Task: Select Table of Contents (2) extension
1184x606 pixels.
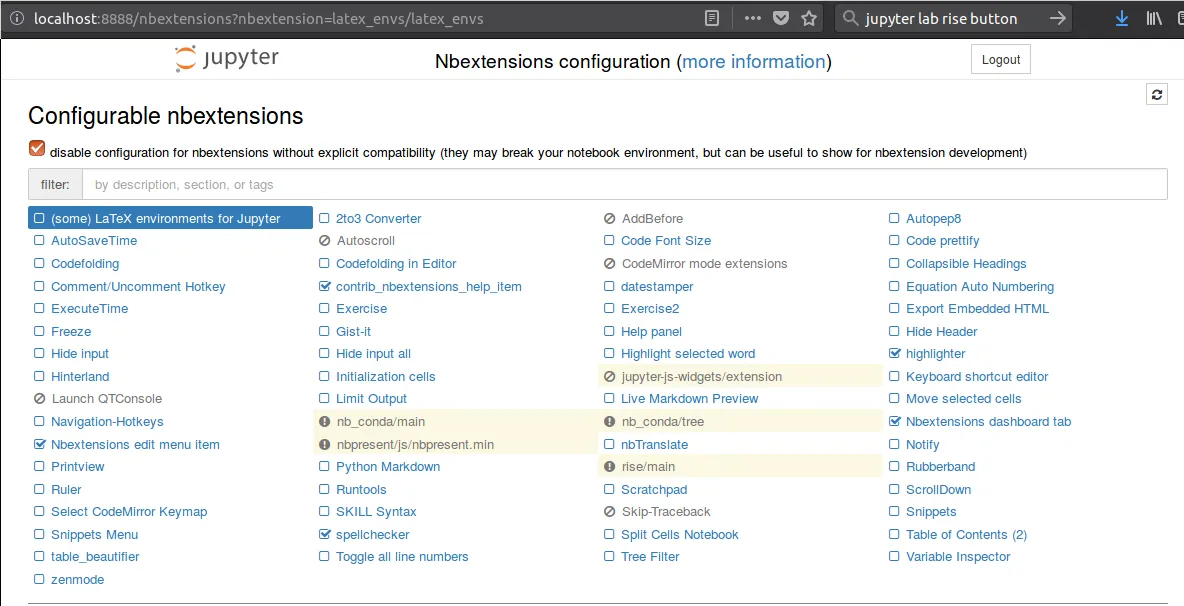Action: (x=965, y=535)
